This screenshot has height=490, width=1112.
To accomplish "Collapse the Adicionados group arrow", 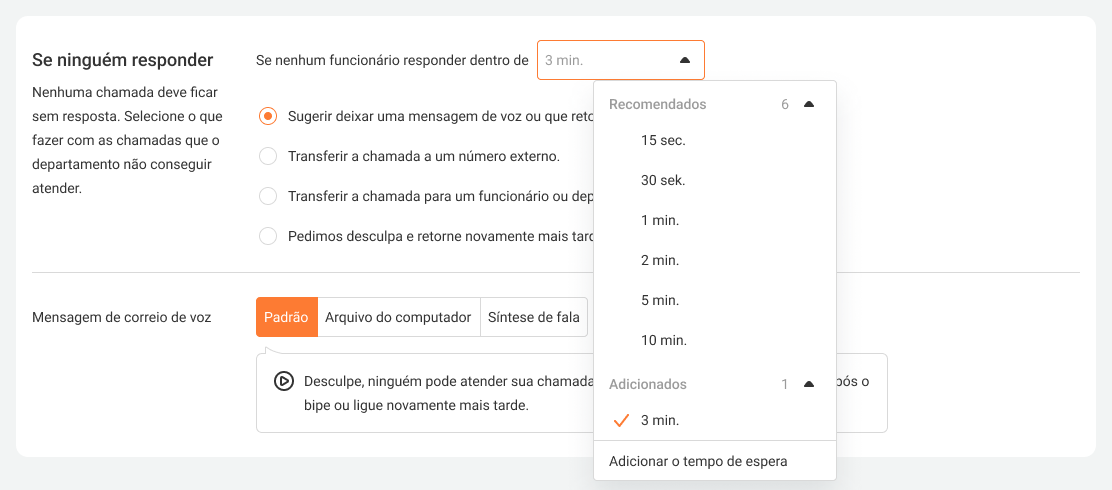I will [x=809, y=384].
